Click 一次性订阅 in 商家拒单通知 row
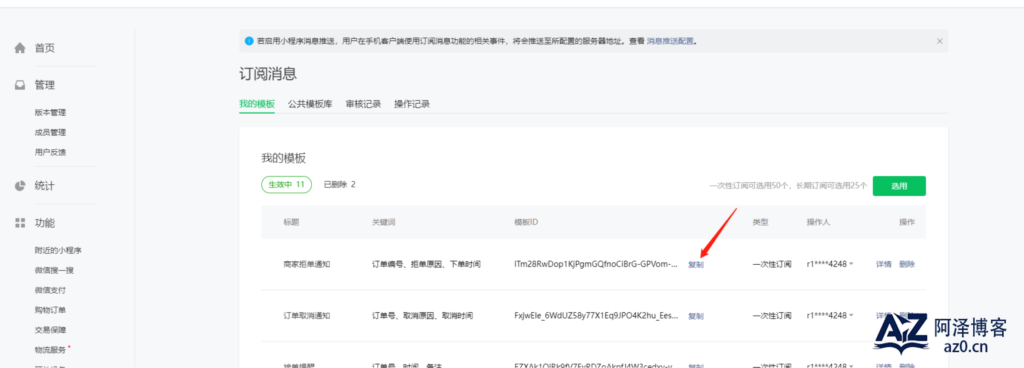1024x368 pixels. [x=772, y=264]
